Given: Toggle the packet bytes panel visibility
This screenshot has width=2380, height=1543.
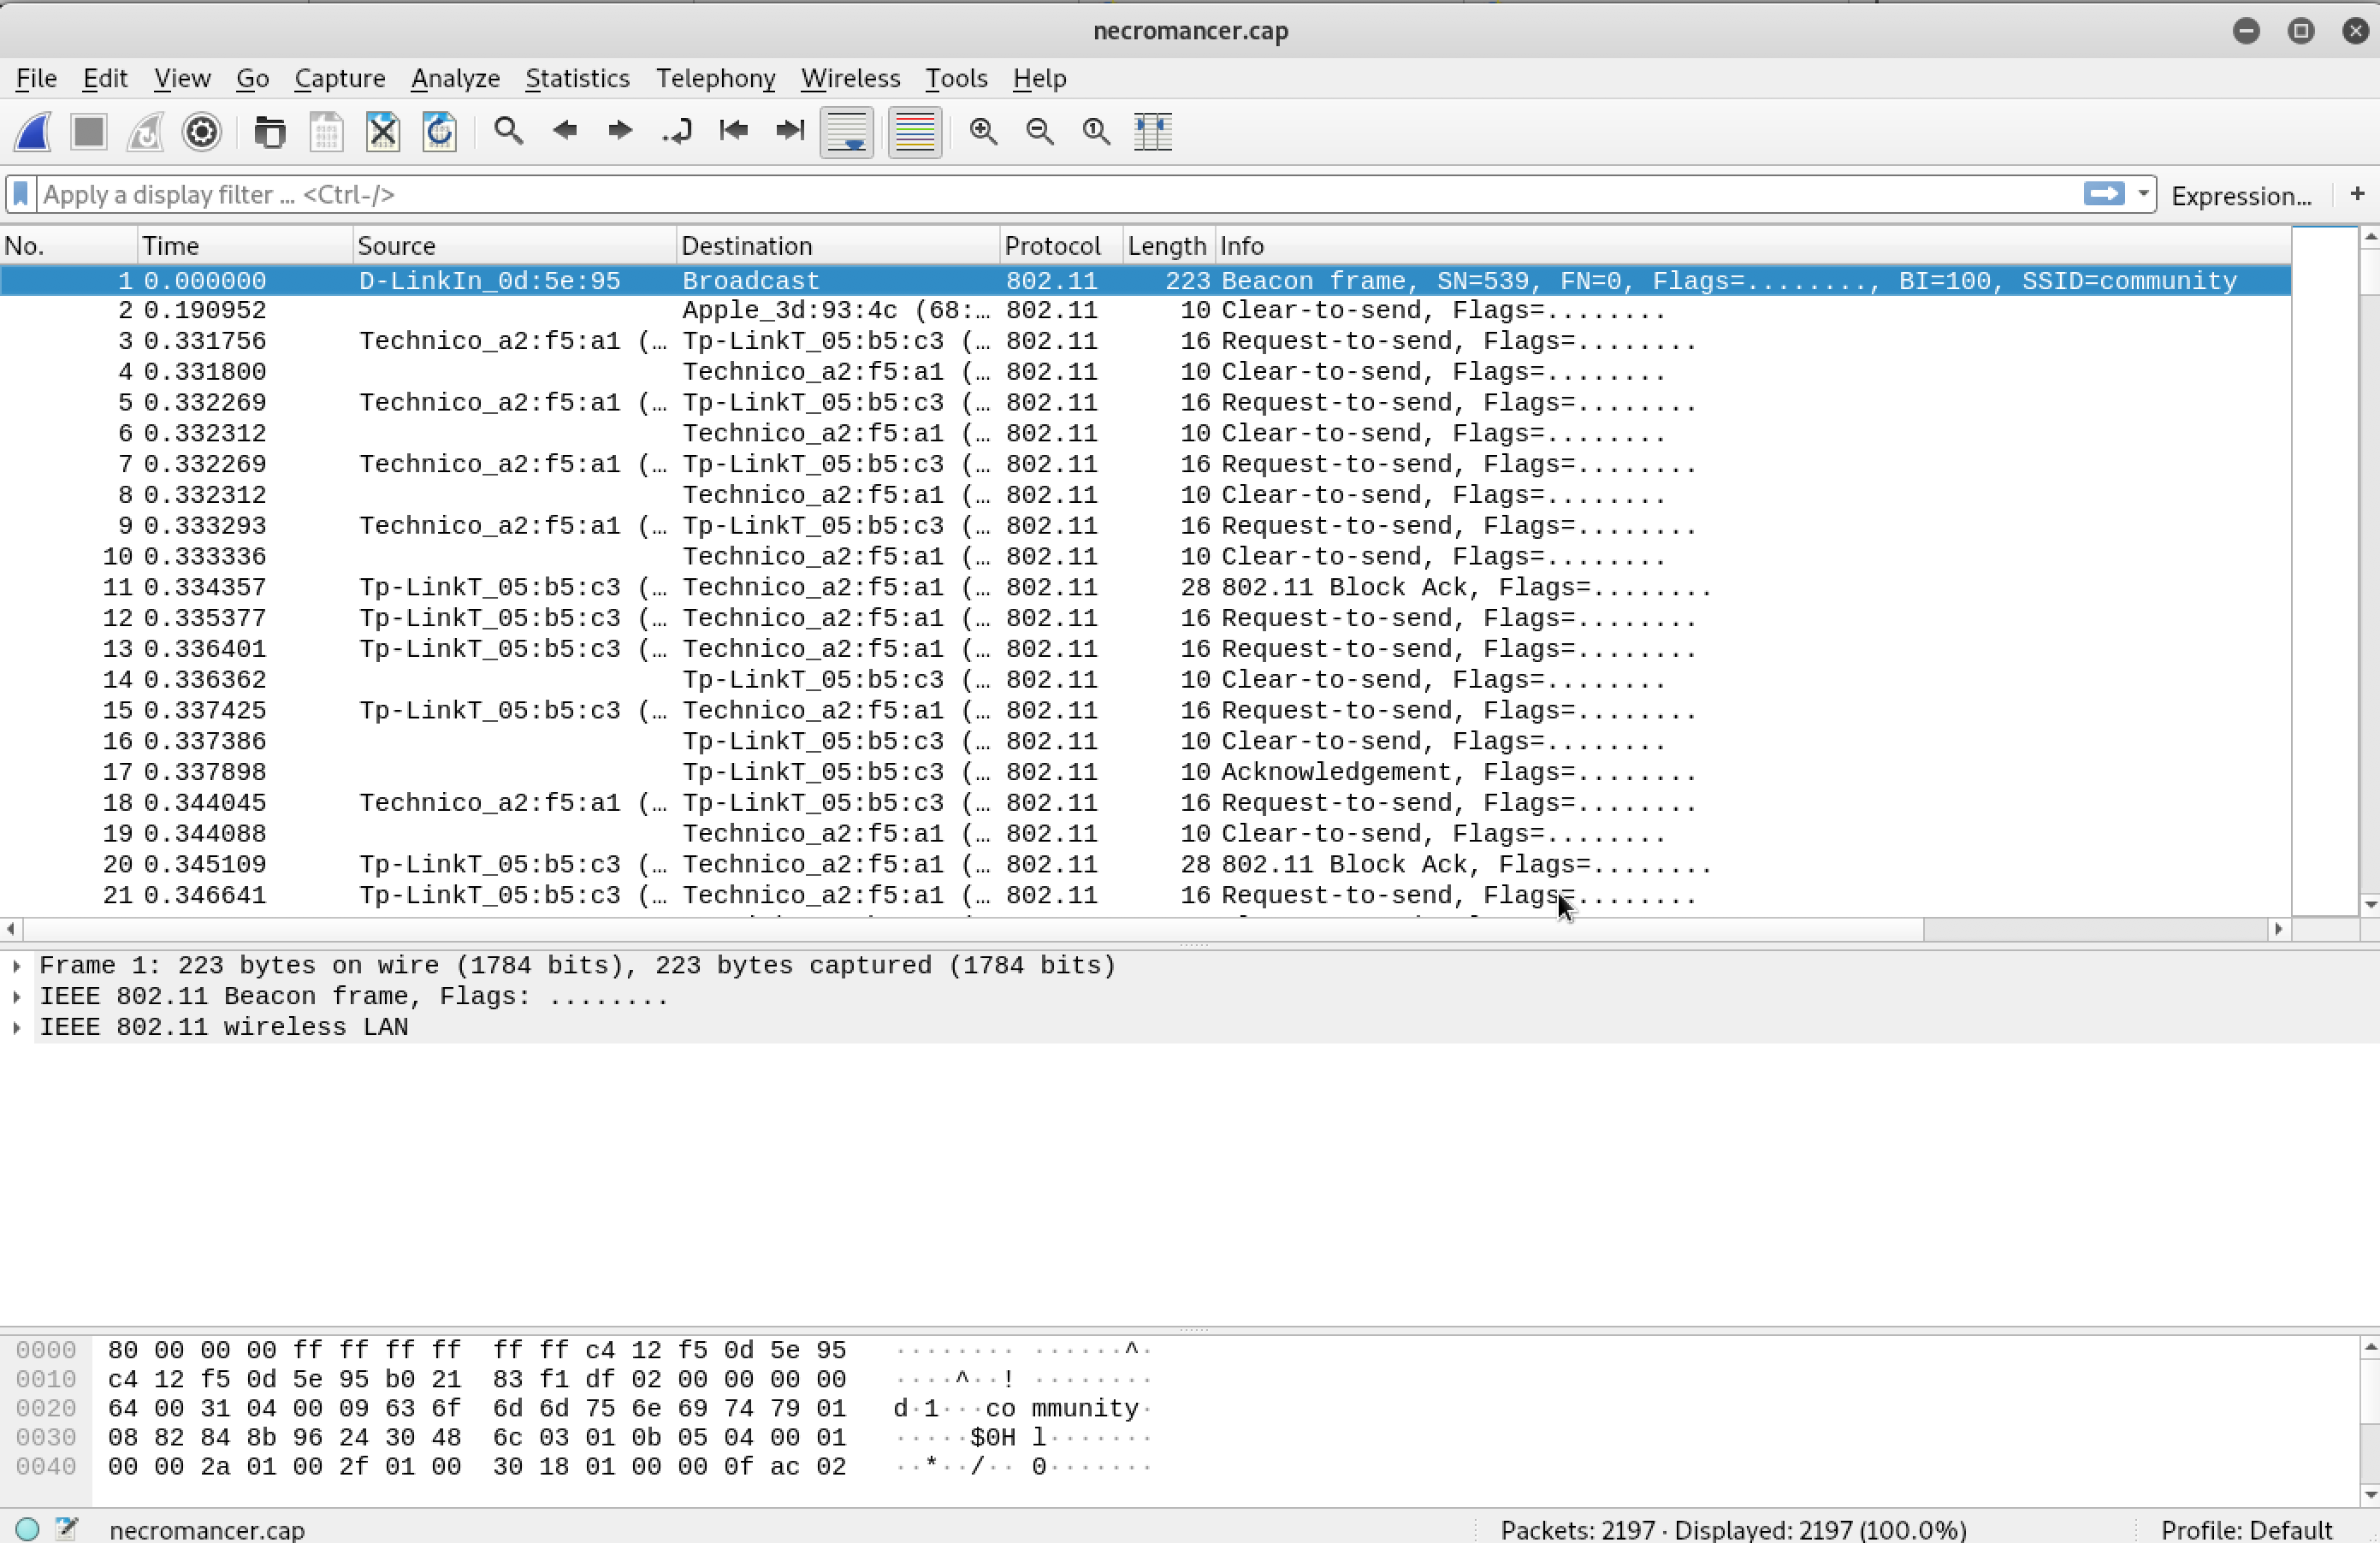Looking at the screenshot, I should (1152, 128).
